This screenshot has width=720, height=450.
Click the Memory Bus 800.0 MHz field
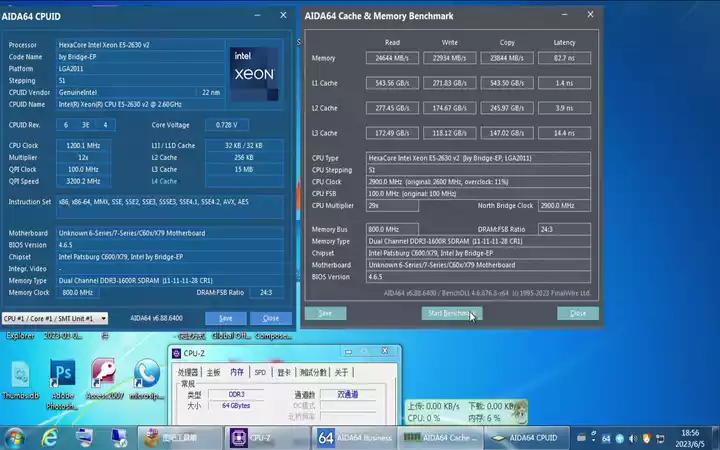392,229
